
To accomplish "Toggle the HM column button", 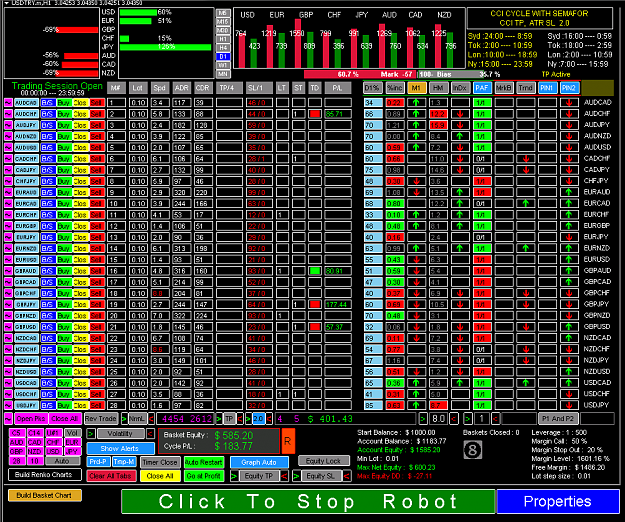I will [x=438, y=88].
